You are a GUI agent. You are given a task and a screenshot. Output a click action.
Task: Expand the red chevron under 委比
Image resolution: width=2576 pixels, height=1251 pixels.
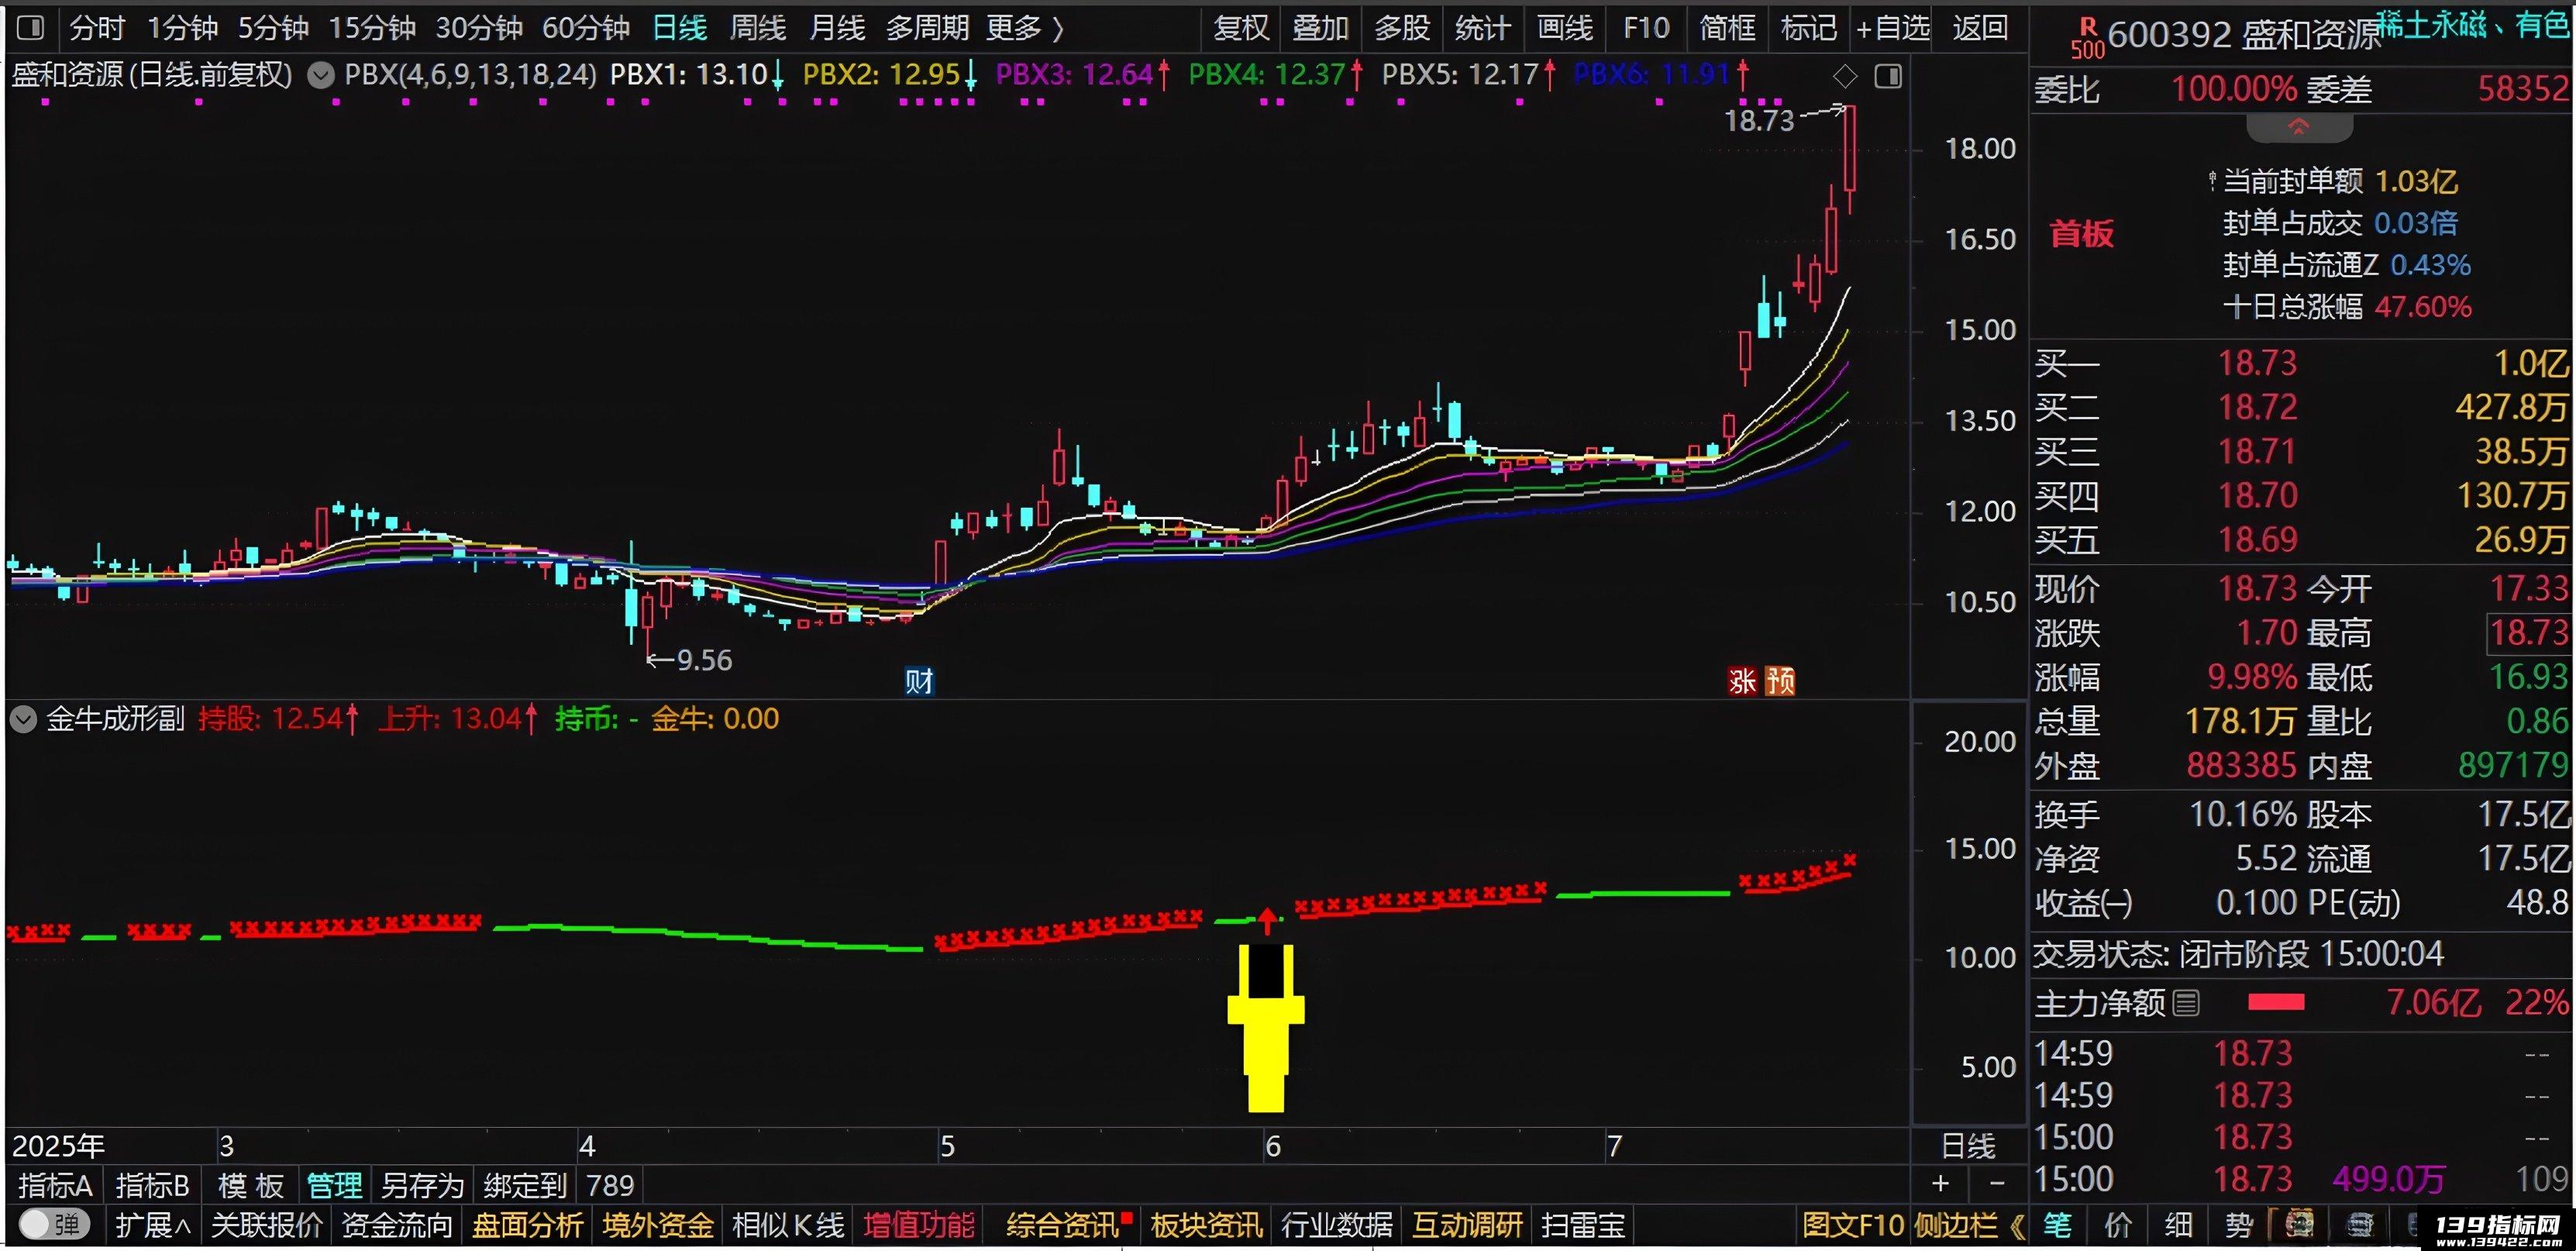pos(2299,127)
